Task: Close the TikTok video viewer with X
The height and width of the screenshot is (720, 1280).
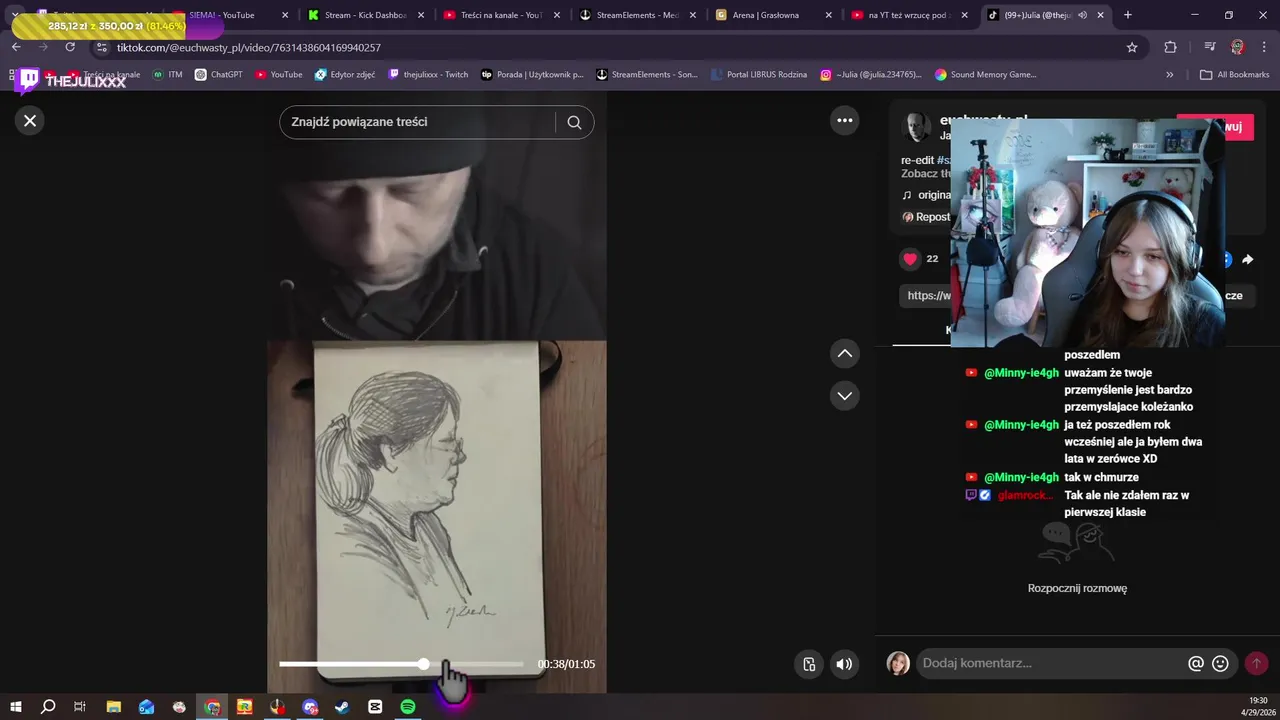Action: tap(30, 121)
